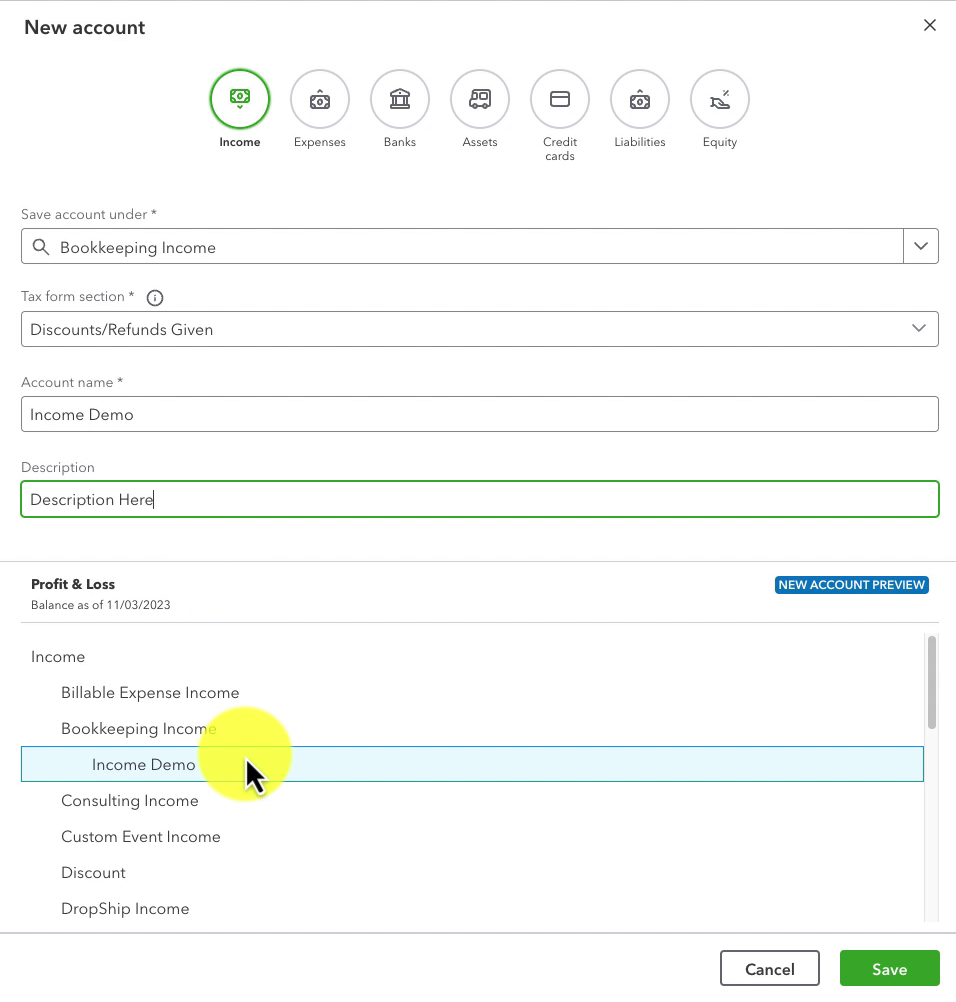Select the highlighted Income Demo preview row

pos(472,764)
